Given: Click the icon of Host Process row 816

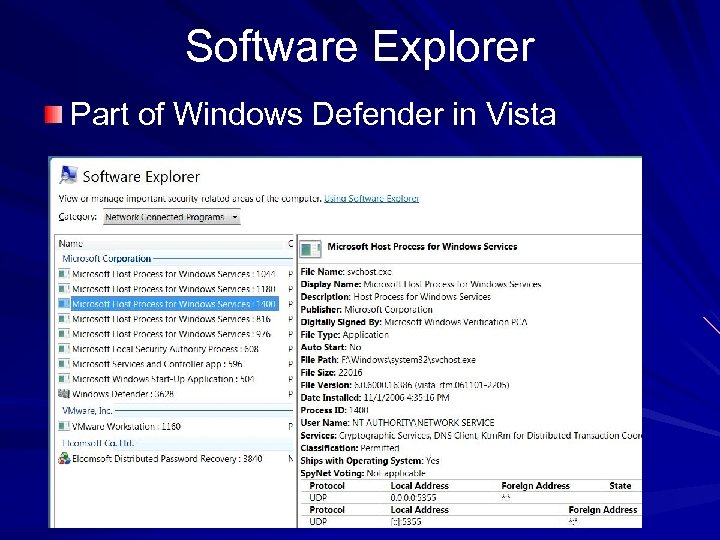Looking at the screenshot, I should tap(64, 319).
